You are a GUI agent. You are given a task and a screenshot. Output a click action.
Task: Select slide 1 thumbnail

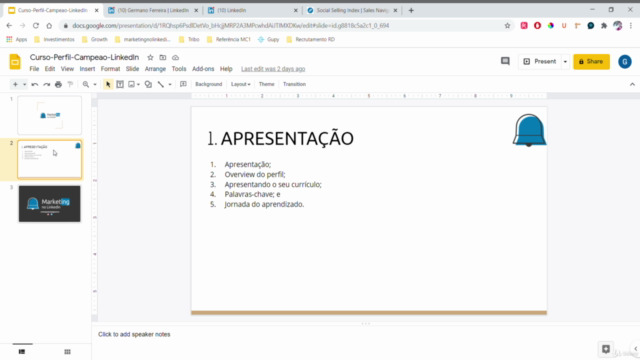(49, 116)
